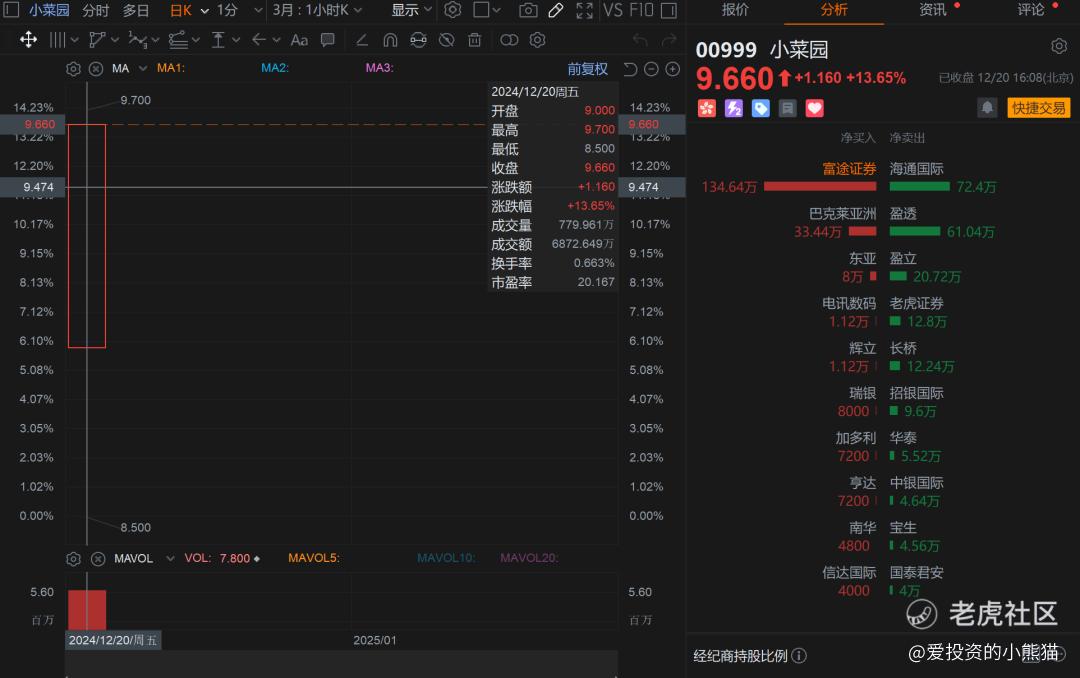Select the crosshair move cursor tool
Image resolution: width=1080 pixels, height=678 pixels.
pyautogui.click(x=28, y=40)
